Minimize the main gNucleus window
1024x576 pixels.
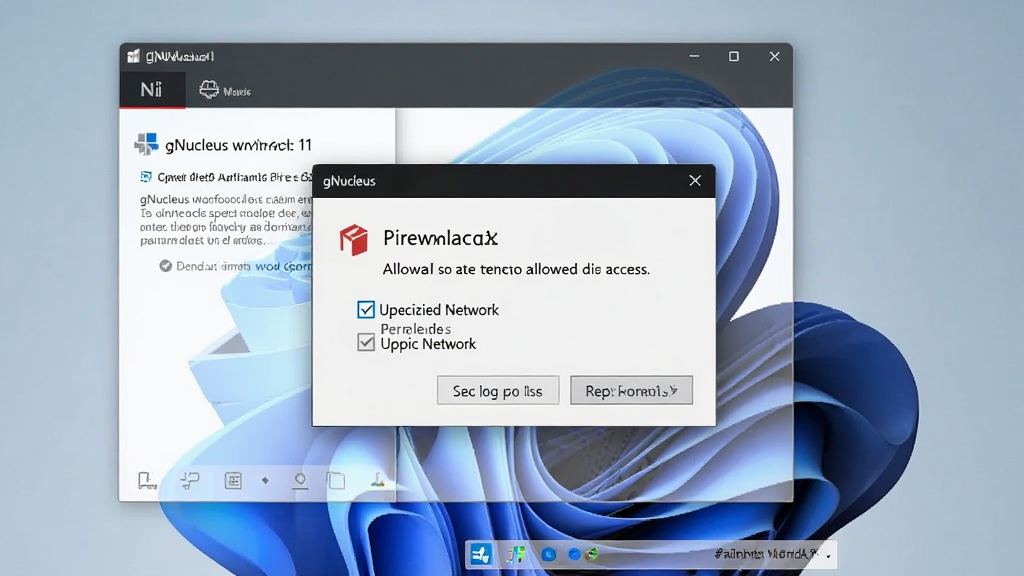click(694, 56)
